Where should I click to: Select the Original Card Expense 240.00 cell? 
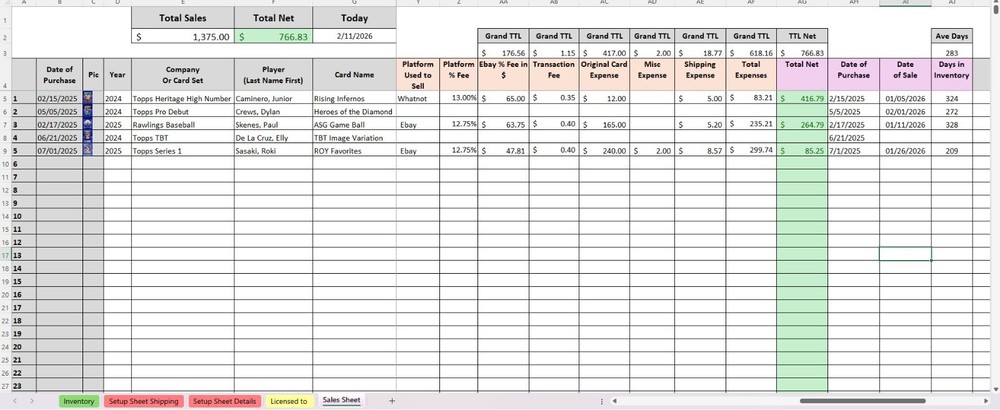[605, 150]
